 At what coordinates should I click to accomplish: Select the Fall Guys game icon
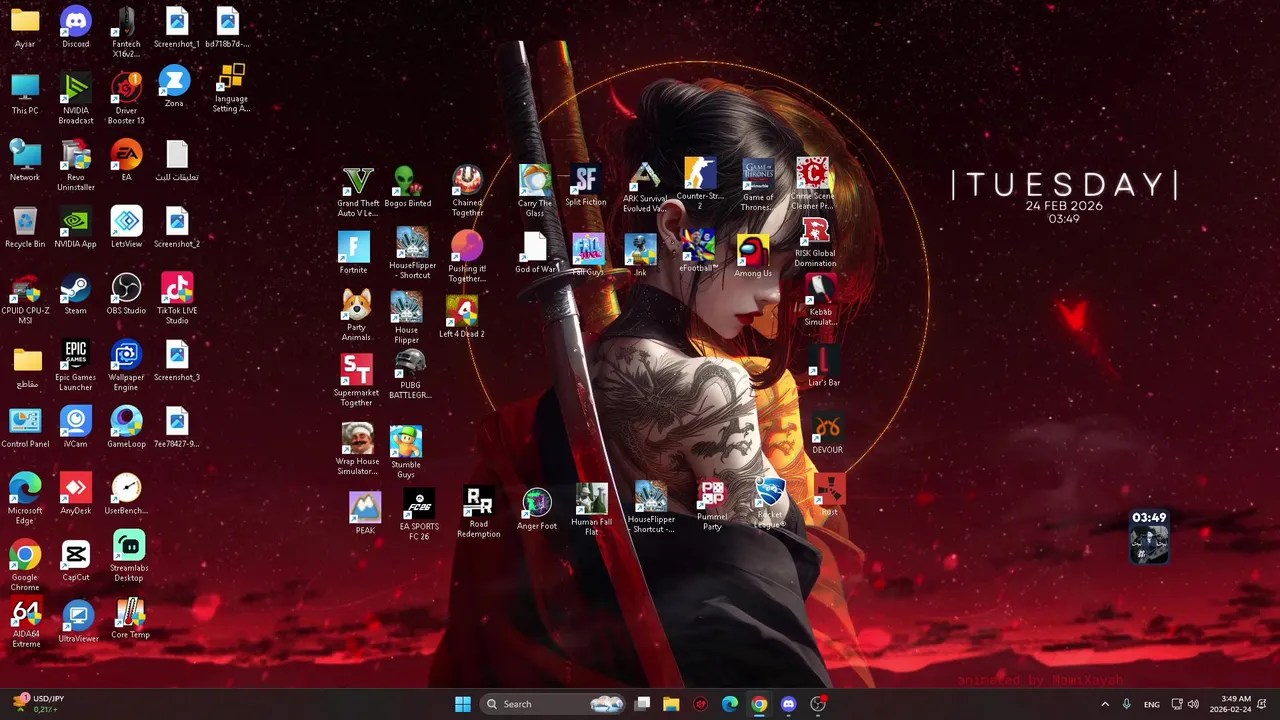point(588,255)
